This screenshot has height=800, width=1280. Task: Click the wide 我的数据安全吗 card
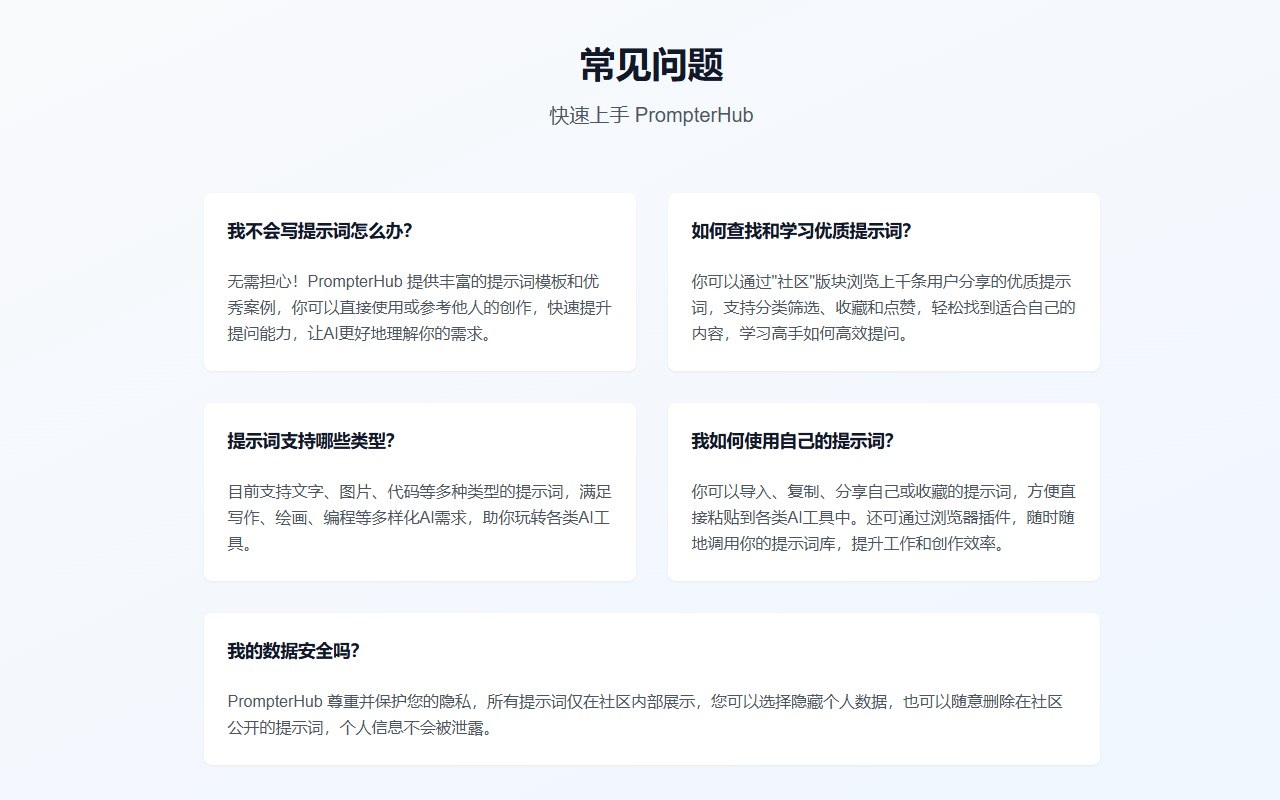click(x=652, y=688)
